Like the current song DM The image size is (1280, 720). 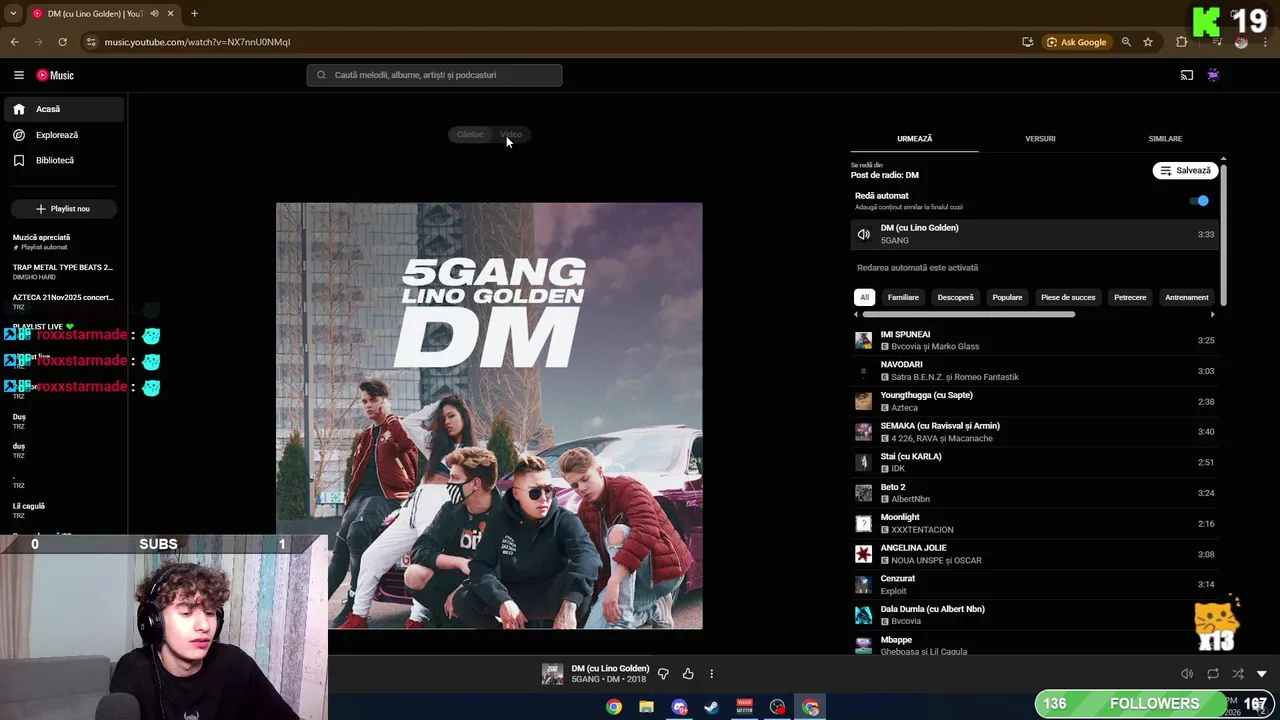click(x=688, y=674)
